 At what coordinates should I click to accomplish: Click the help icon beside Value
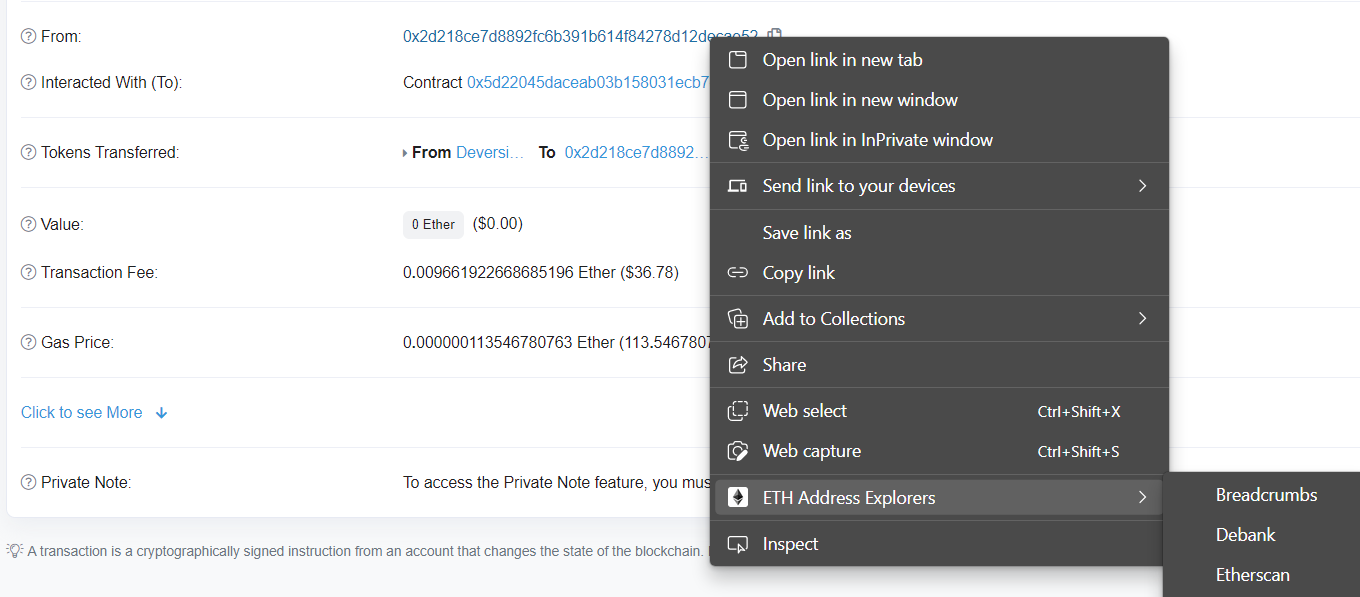tap(28, 225)
